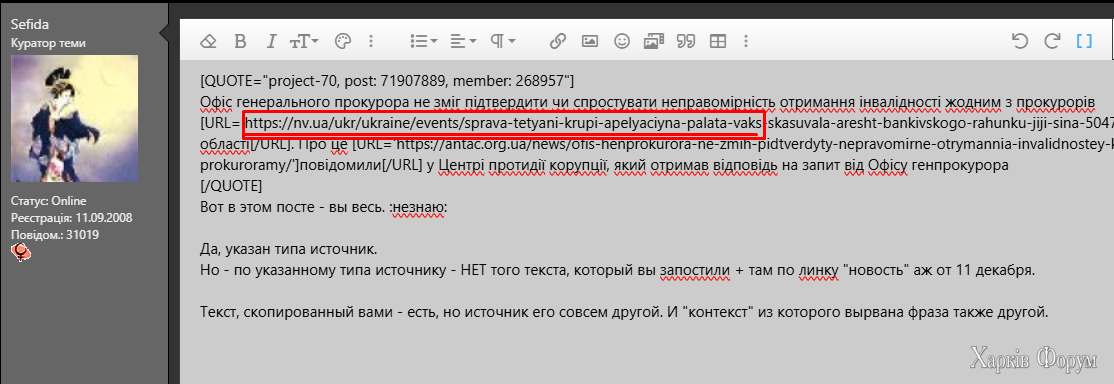Open more insert options (three dots after table)
Image resolution: width=1114 pixels, height=384 pixels.
745,41
